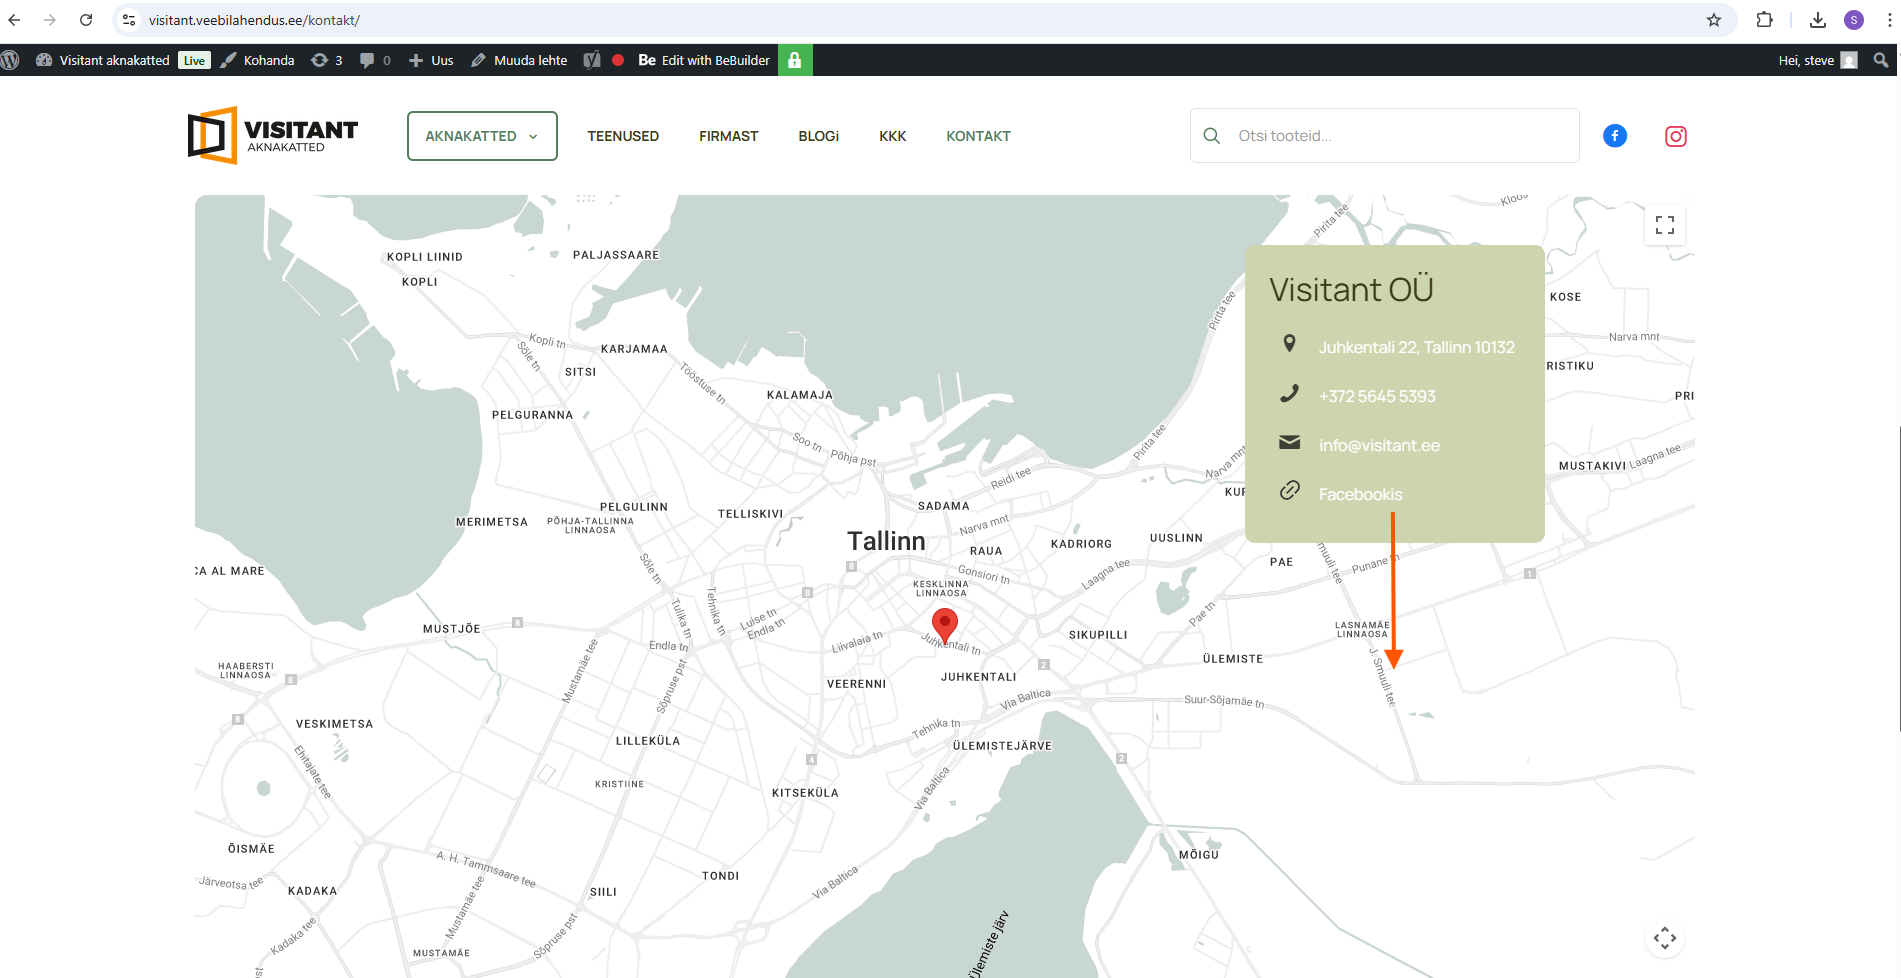The image size is (1901, 978).
Task: Open the Facebook social icon in header
Action: (x=1614, y=136)
